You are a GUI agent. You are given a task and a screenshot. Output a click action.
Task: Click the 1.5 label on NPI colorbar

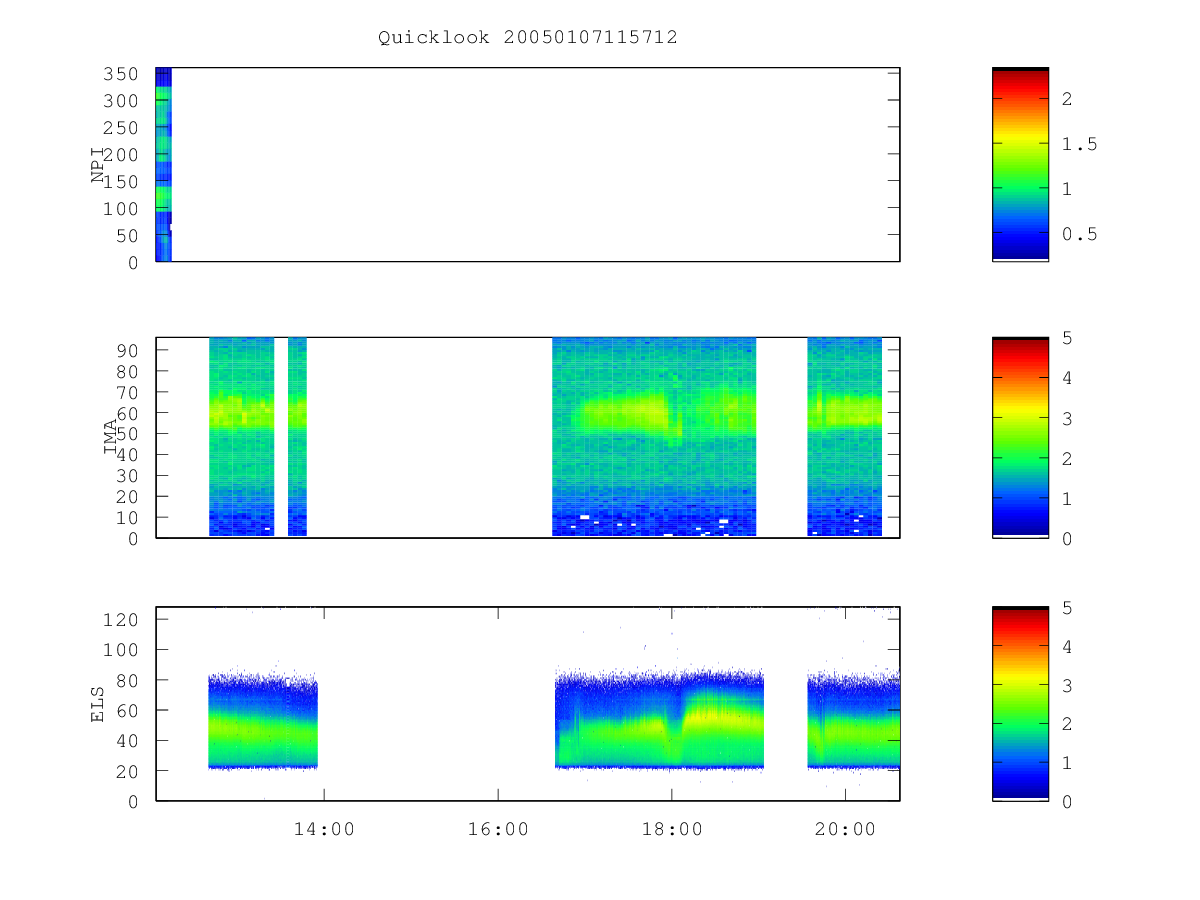pyautogui.click(x=1080, y=144)
